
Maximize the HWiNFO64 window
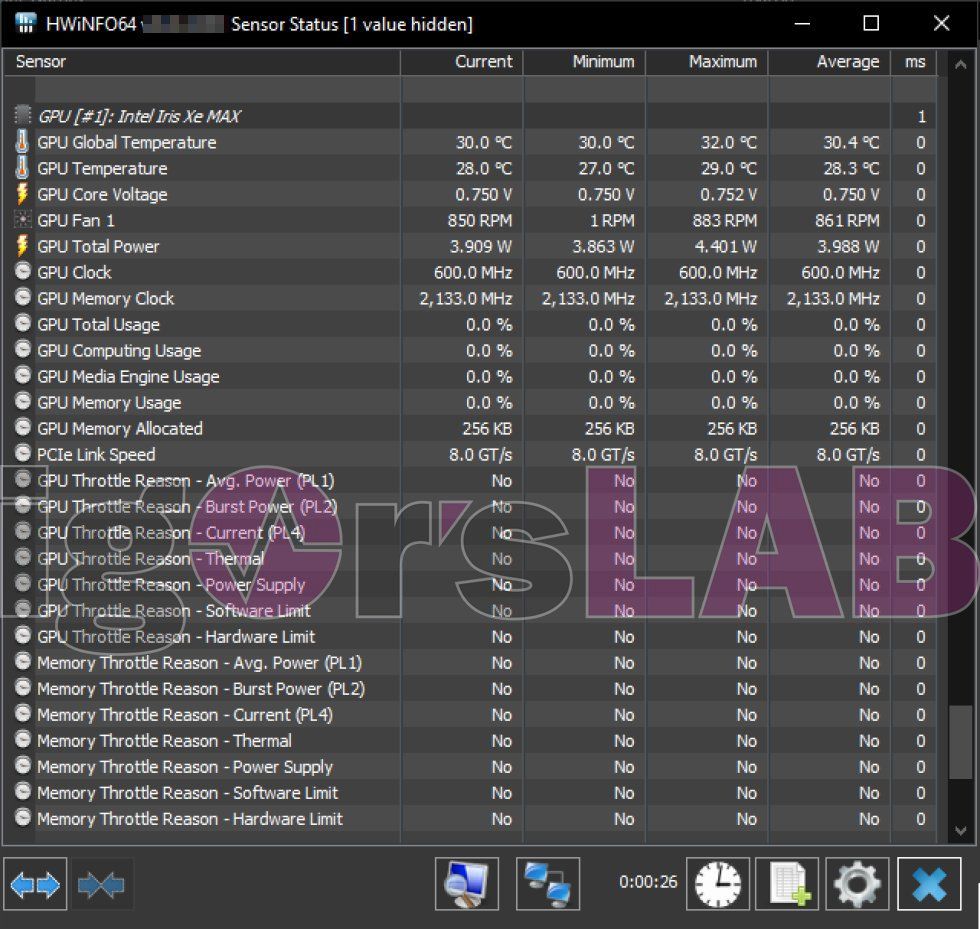[x=871, y=24]
